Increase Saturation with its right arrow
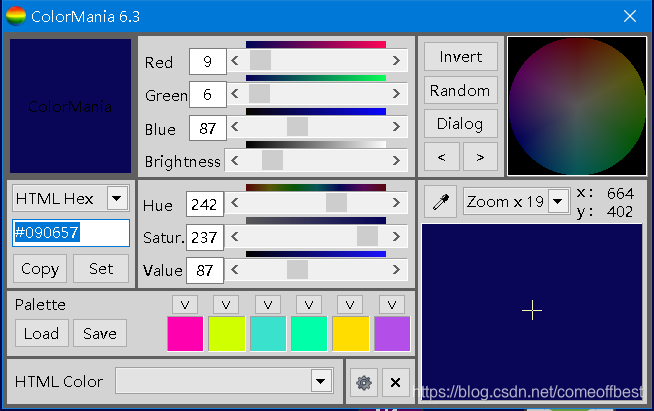 pyautogui.click(x=396, y=237)
